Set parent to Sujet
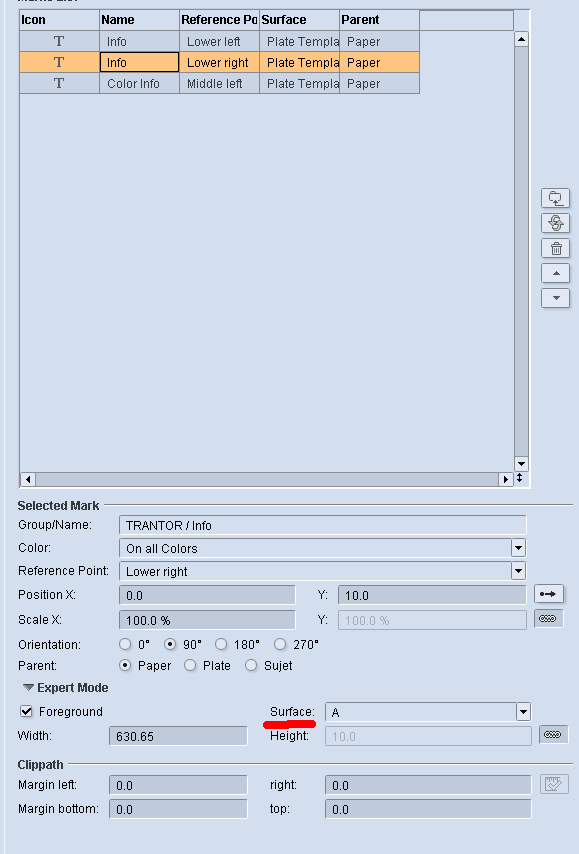This screenshot has width=579, height=854. click(x=251, y=666)
